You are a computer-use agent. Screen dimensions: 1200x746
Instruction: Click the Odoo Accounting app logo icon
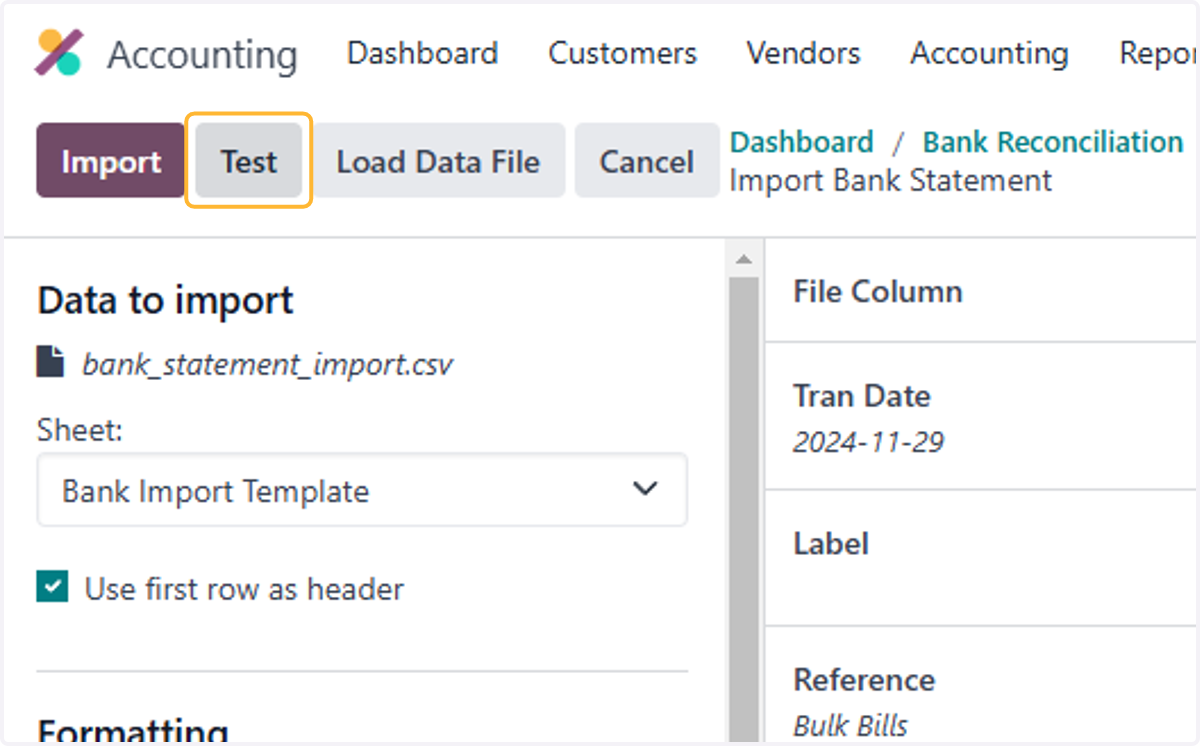click(59, 53)
